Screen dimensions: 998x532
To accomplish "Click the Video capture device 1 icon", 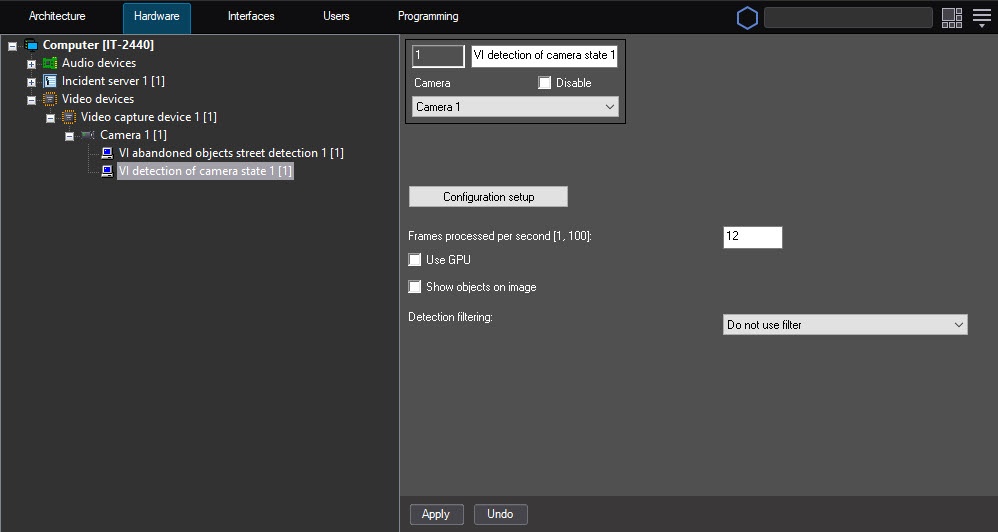I will (x=69, y=117).
